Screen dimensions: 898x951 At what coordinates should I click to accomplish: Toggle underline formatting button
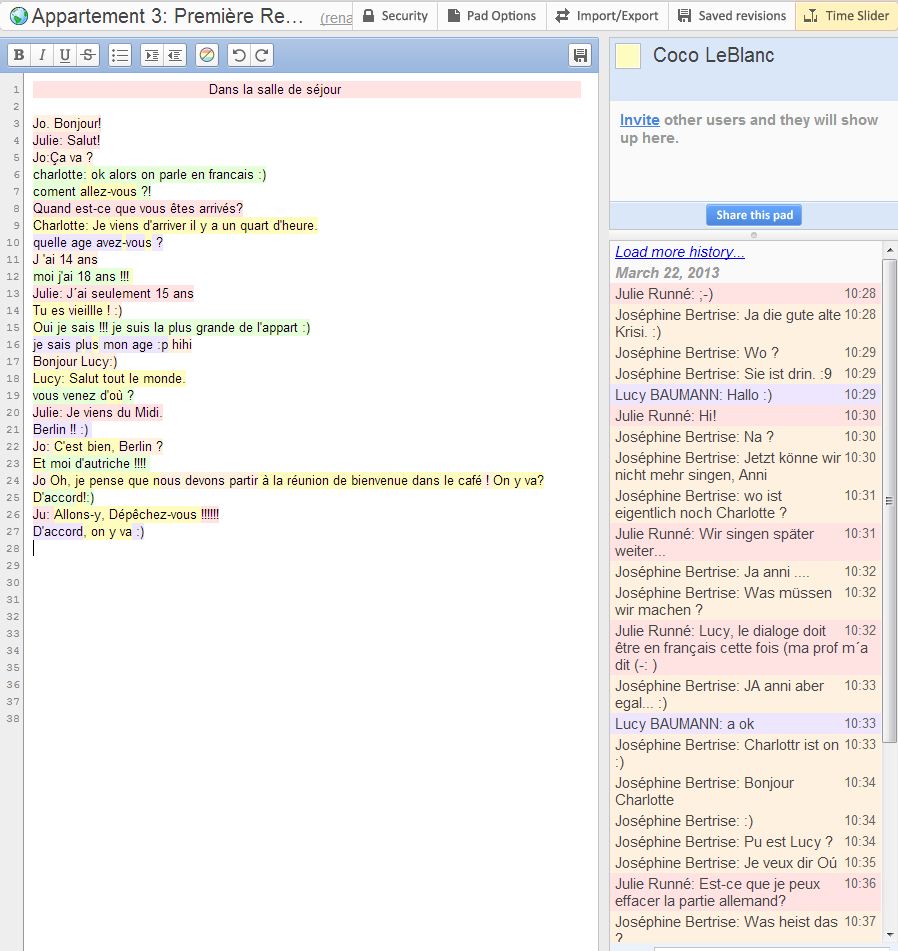tap(65, 56)
